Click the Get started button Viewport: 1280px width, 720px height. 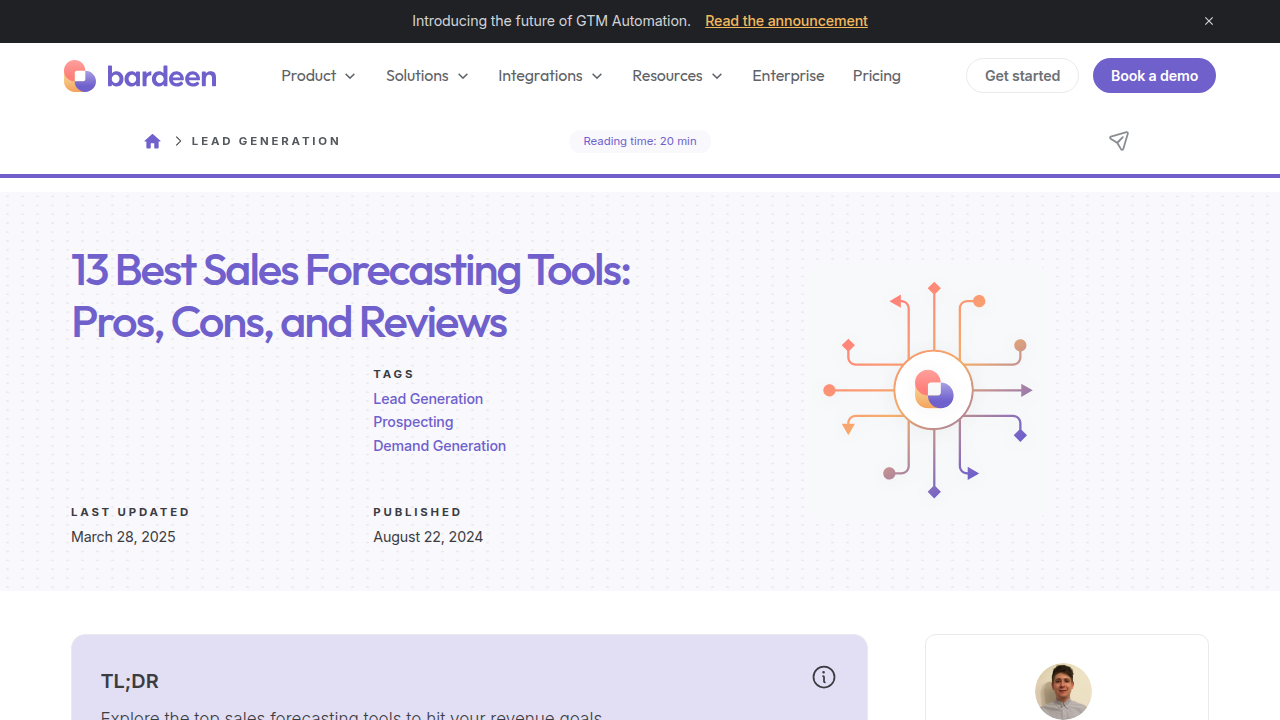pos(1022,76)
